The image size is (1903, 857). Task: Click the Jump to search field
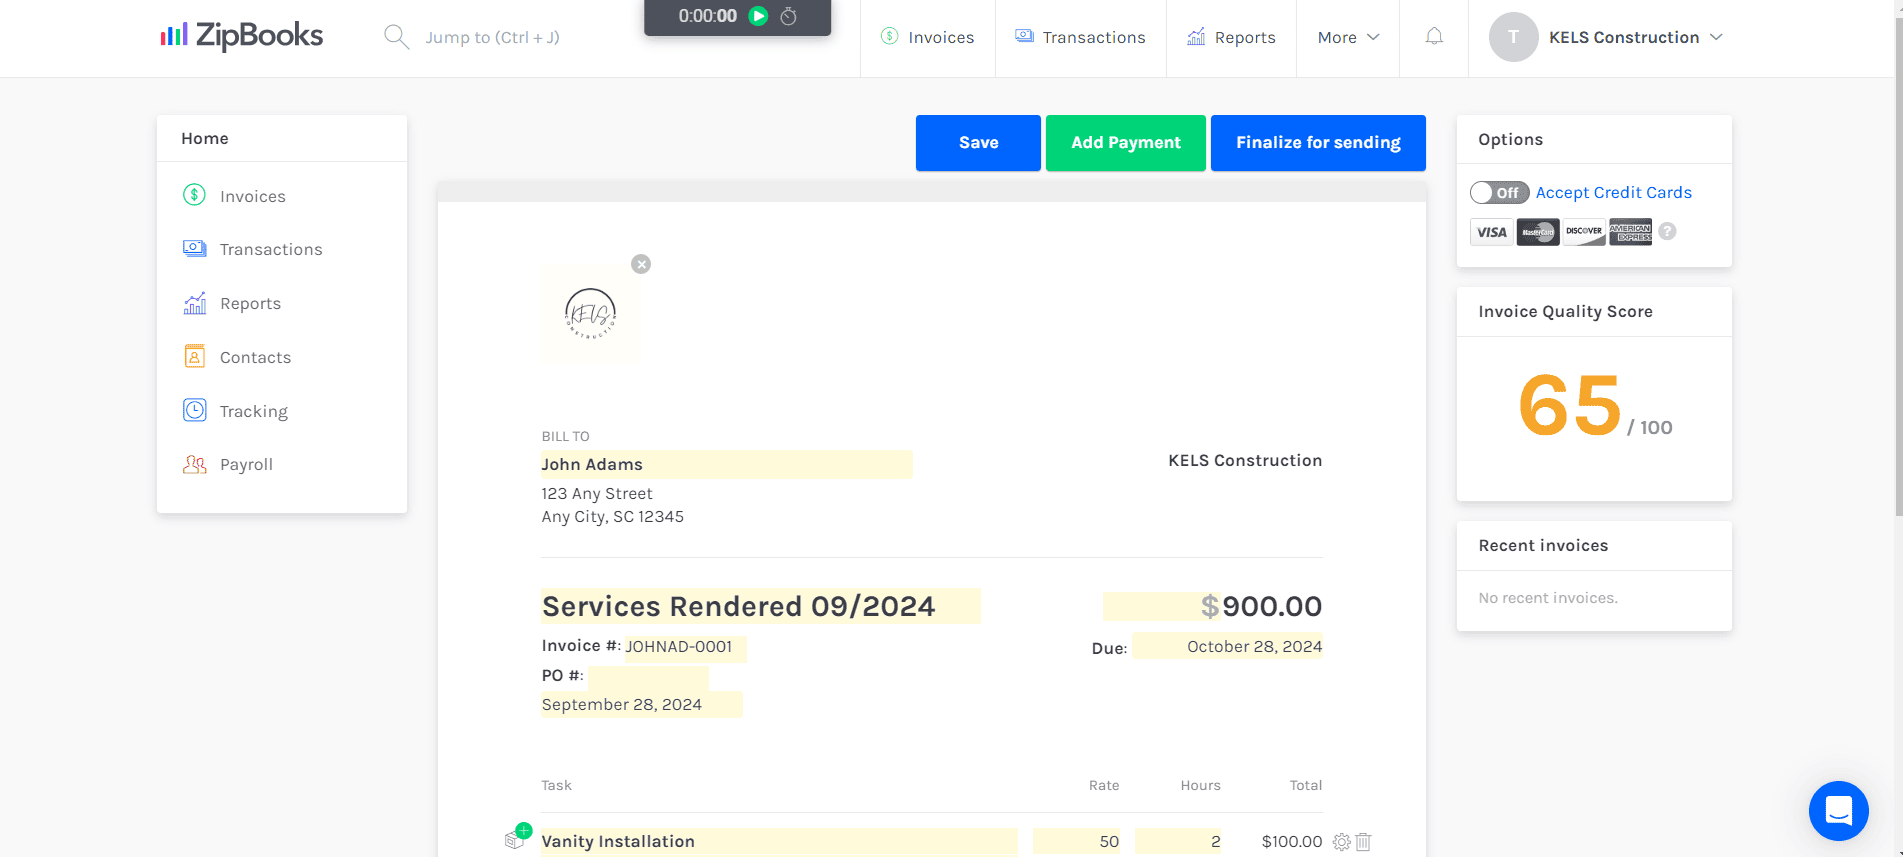(492, 37)
